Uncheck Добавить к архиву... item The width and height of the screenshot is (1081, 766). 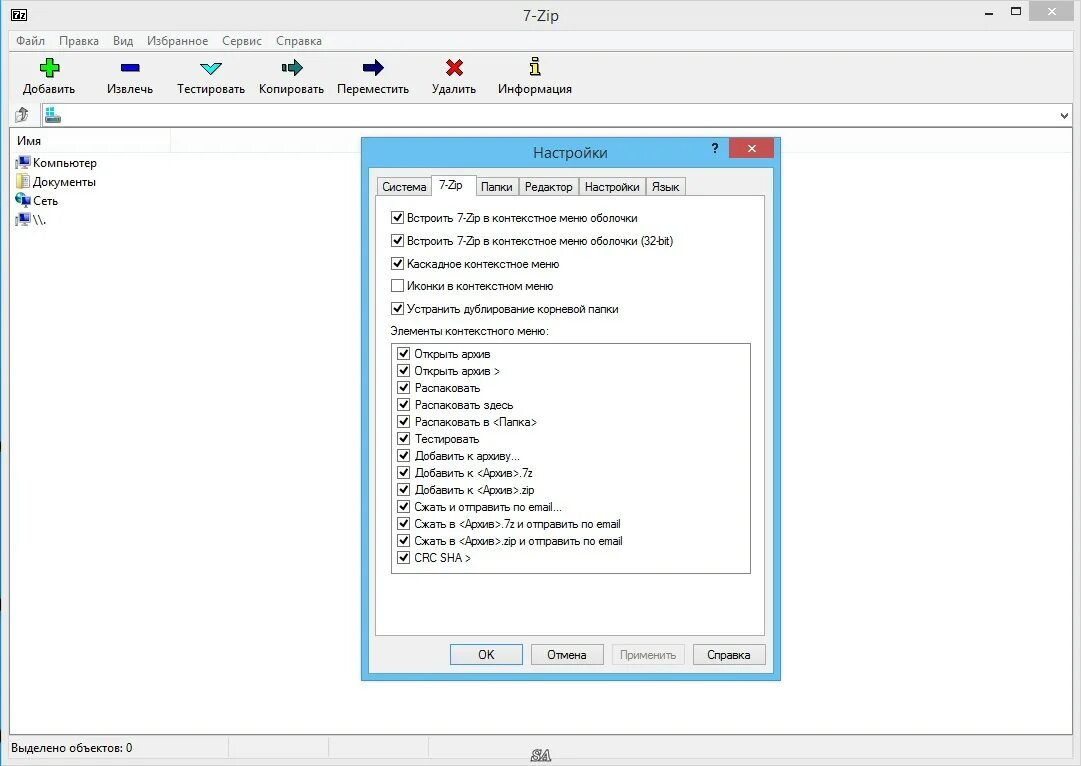(x=404, y=456)
